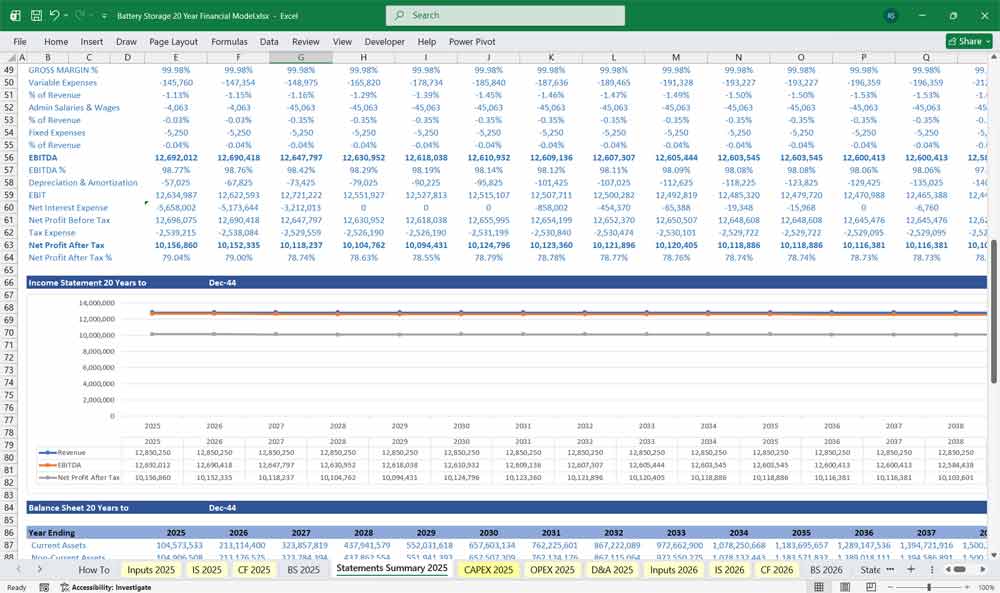Switch to the CAPEX 2025 sheet tab

(487, 569)
